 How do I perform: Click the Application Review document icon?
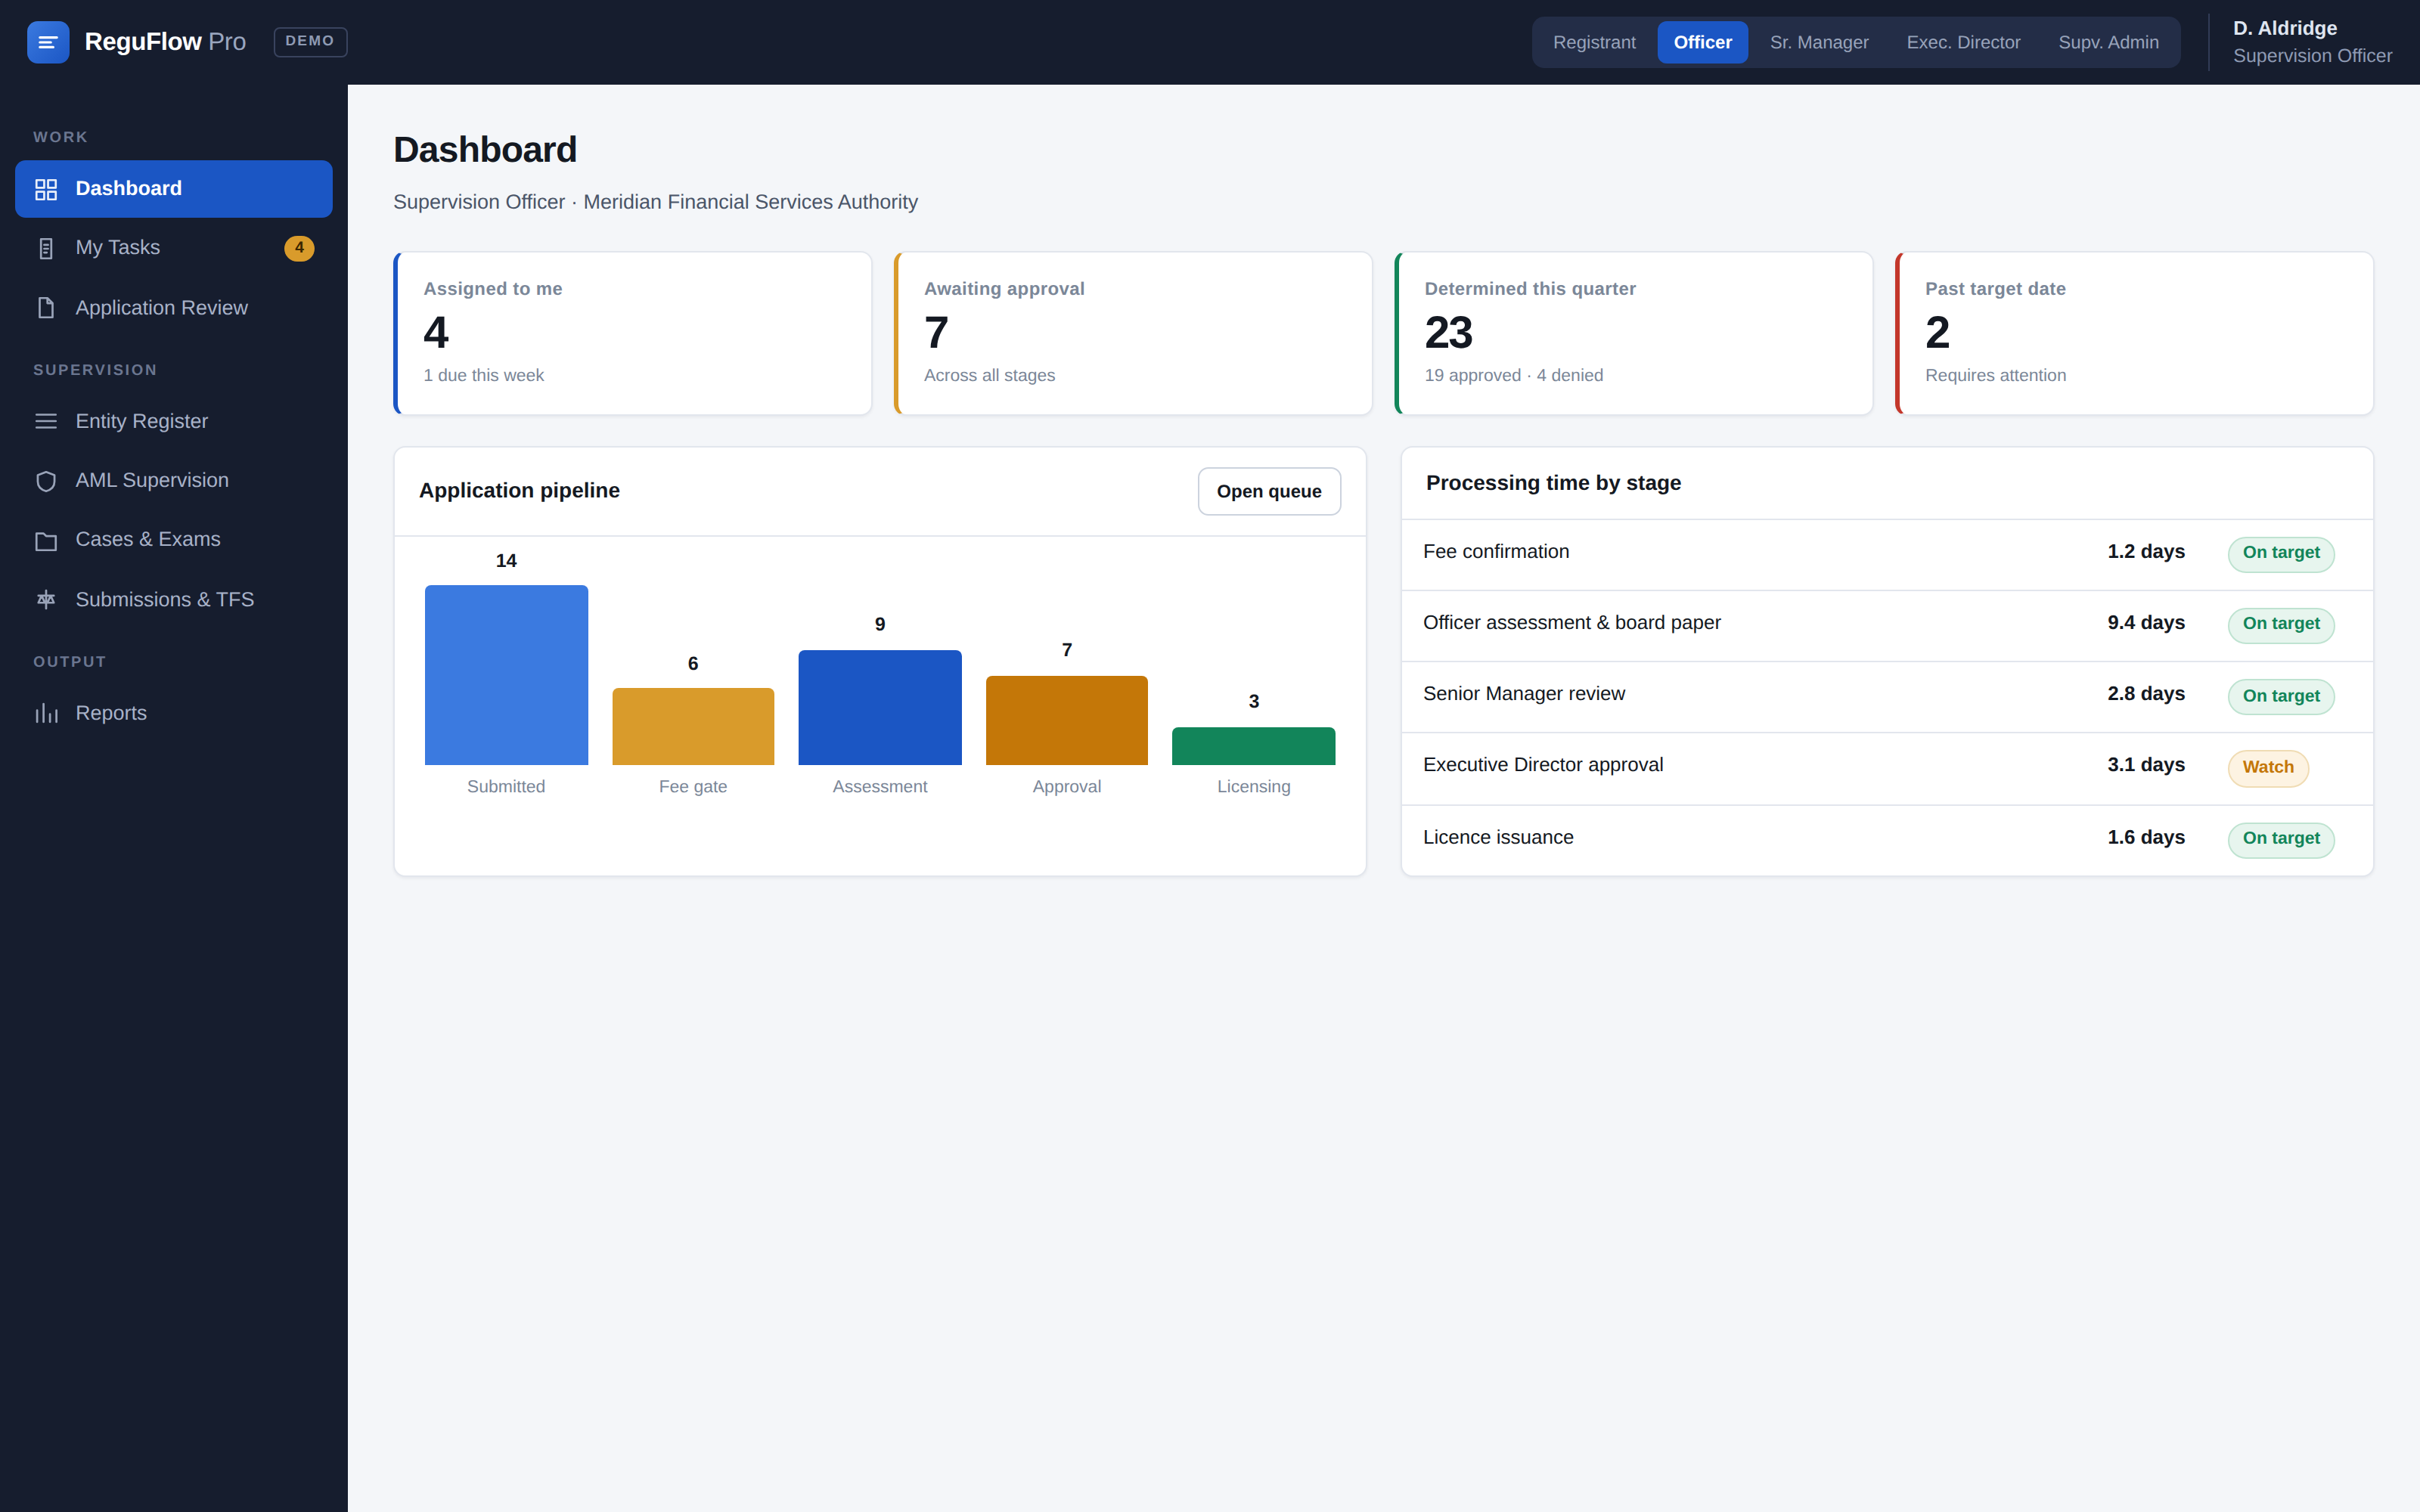point(46,308)
